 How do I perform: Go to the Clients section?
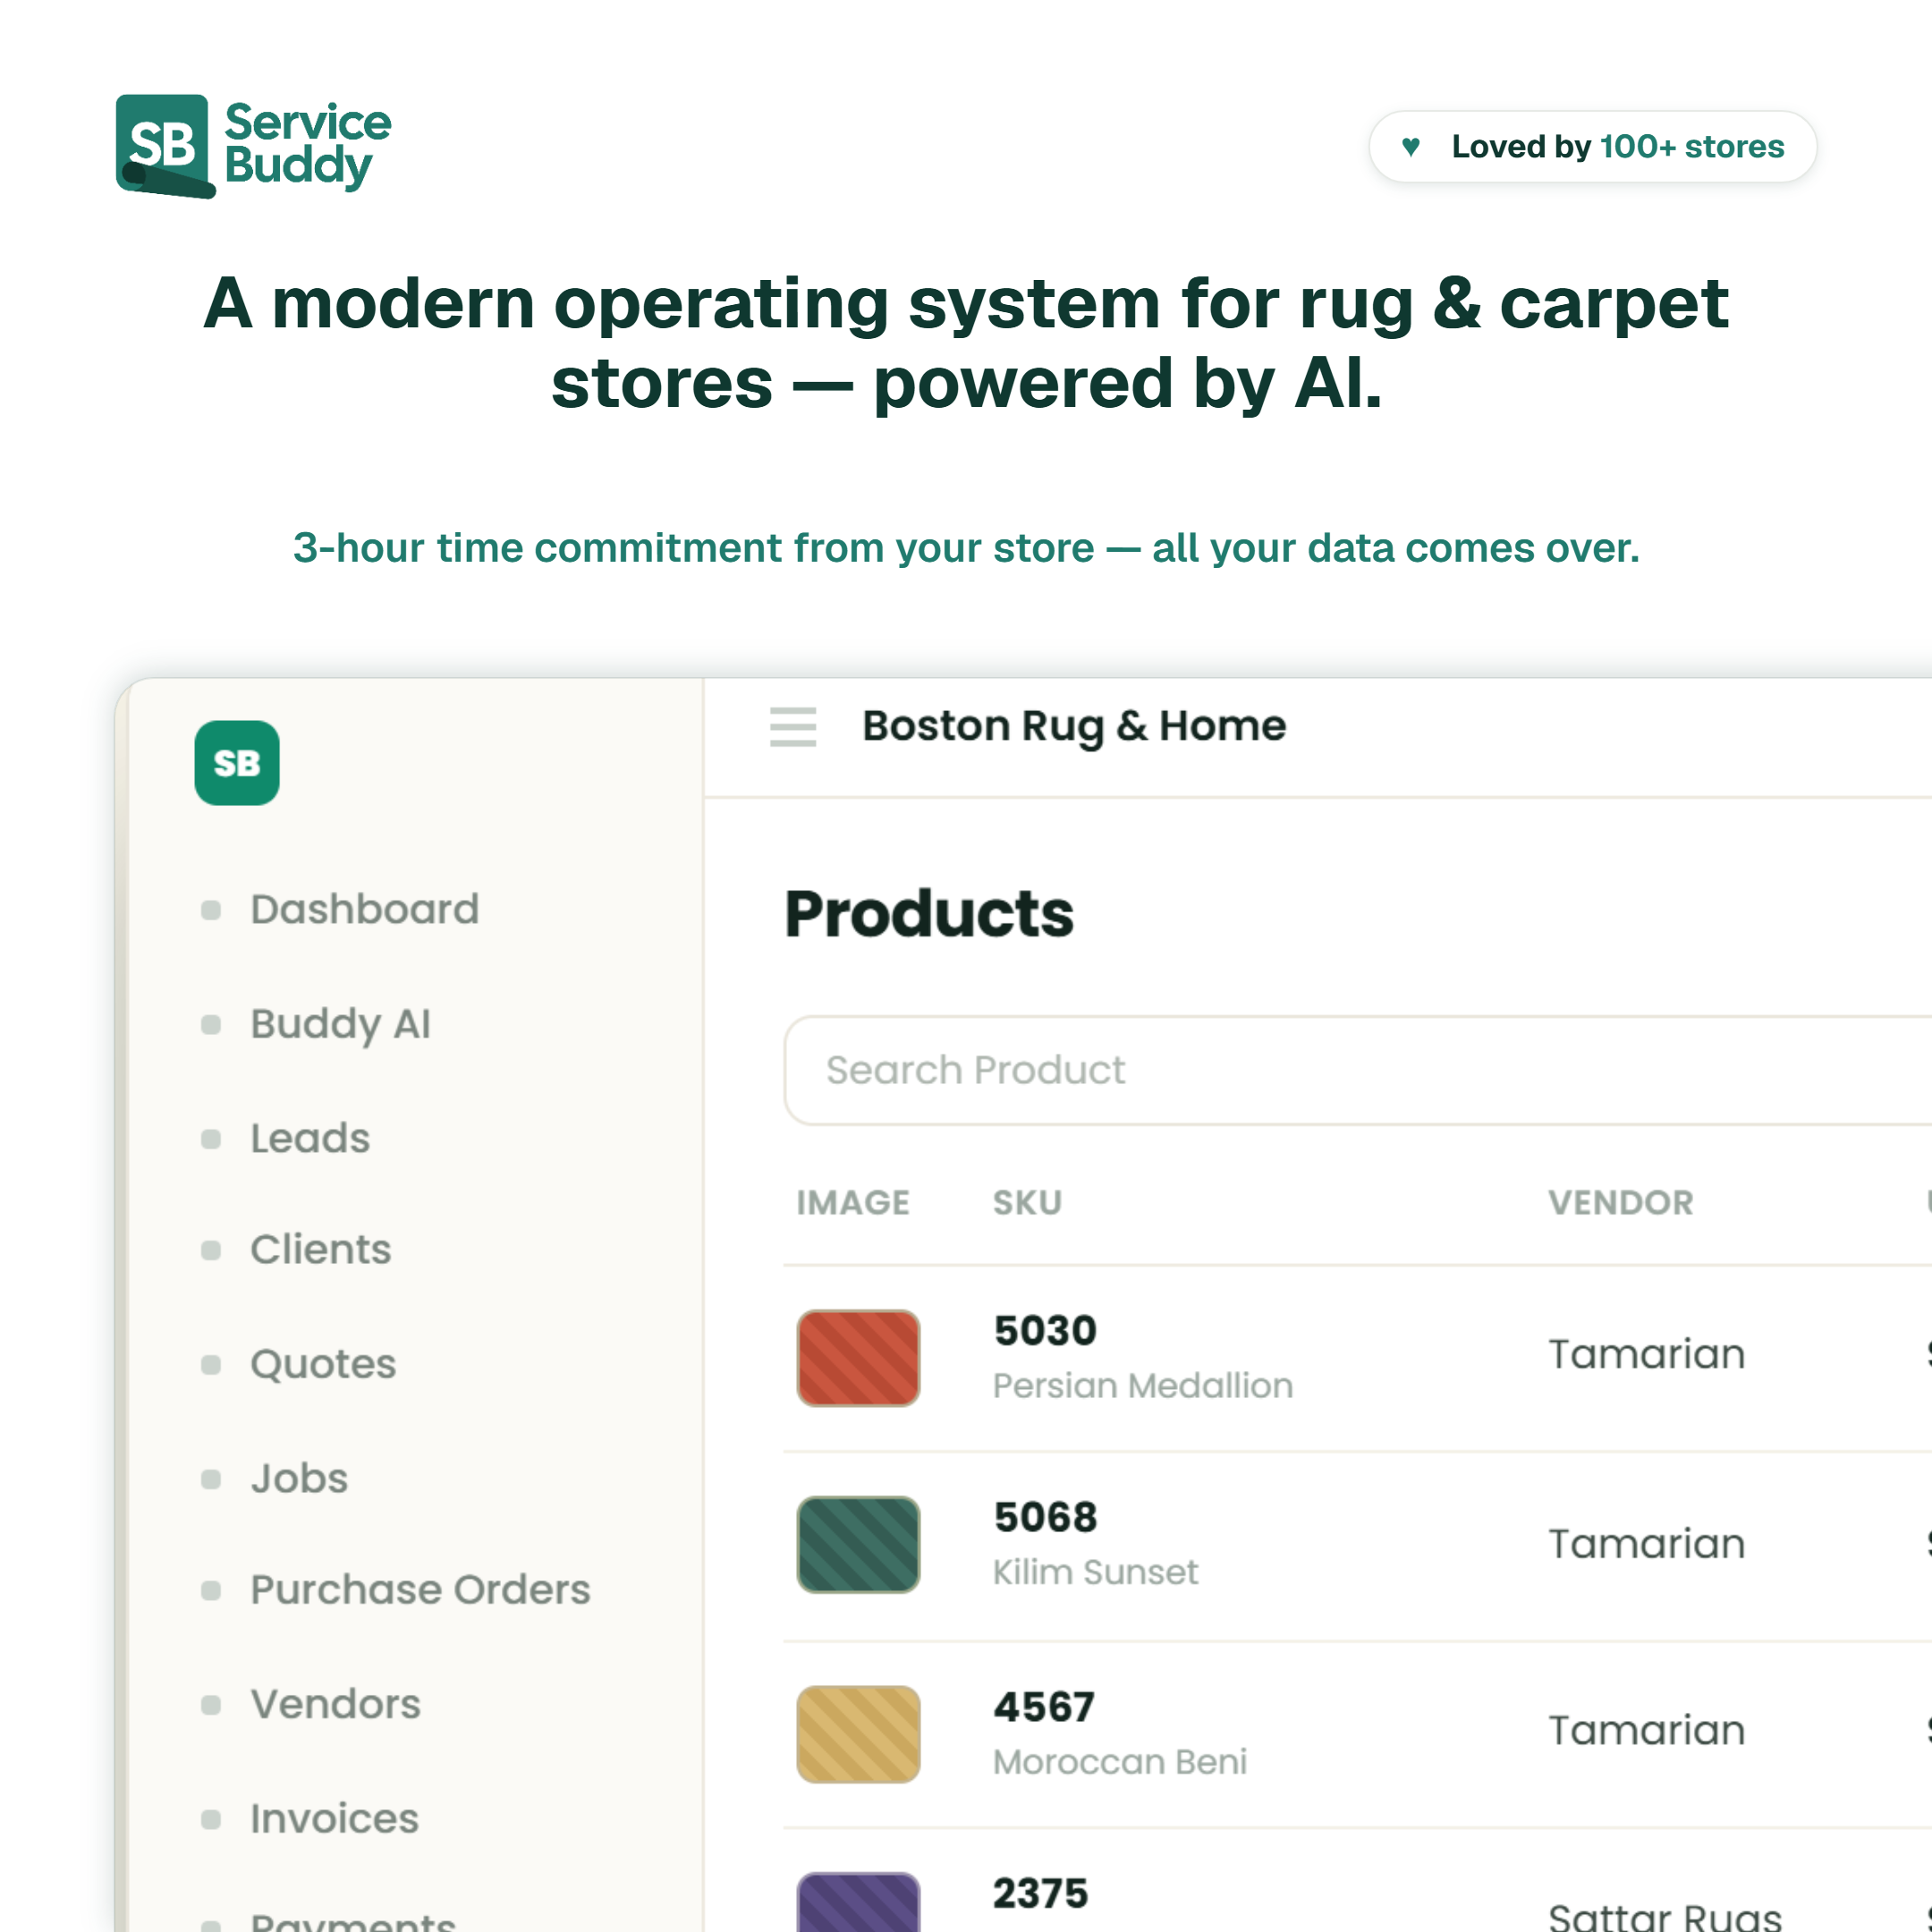tap(321, 1250)
